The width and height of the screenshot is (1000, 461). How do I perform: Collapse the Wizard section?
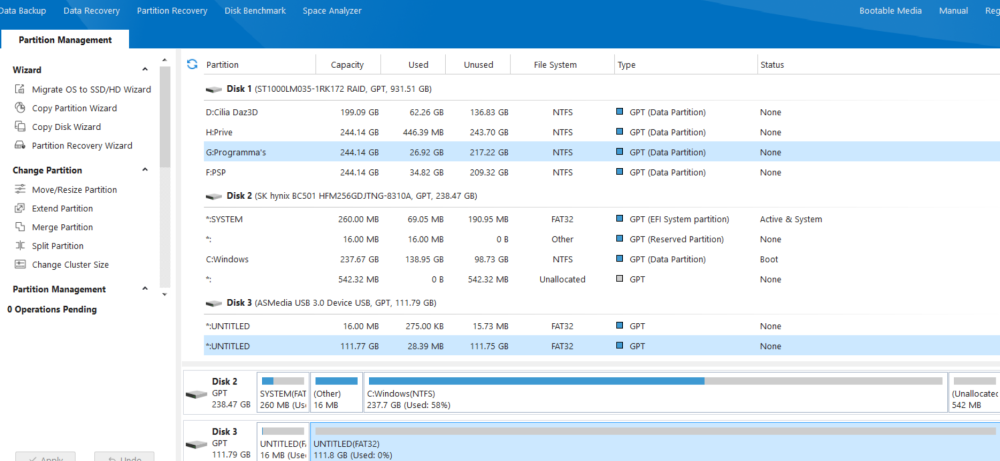click(145, 70)
